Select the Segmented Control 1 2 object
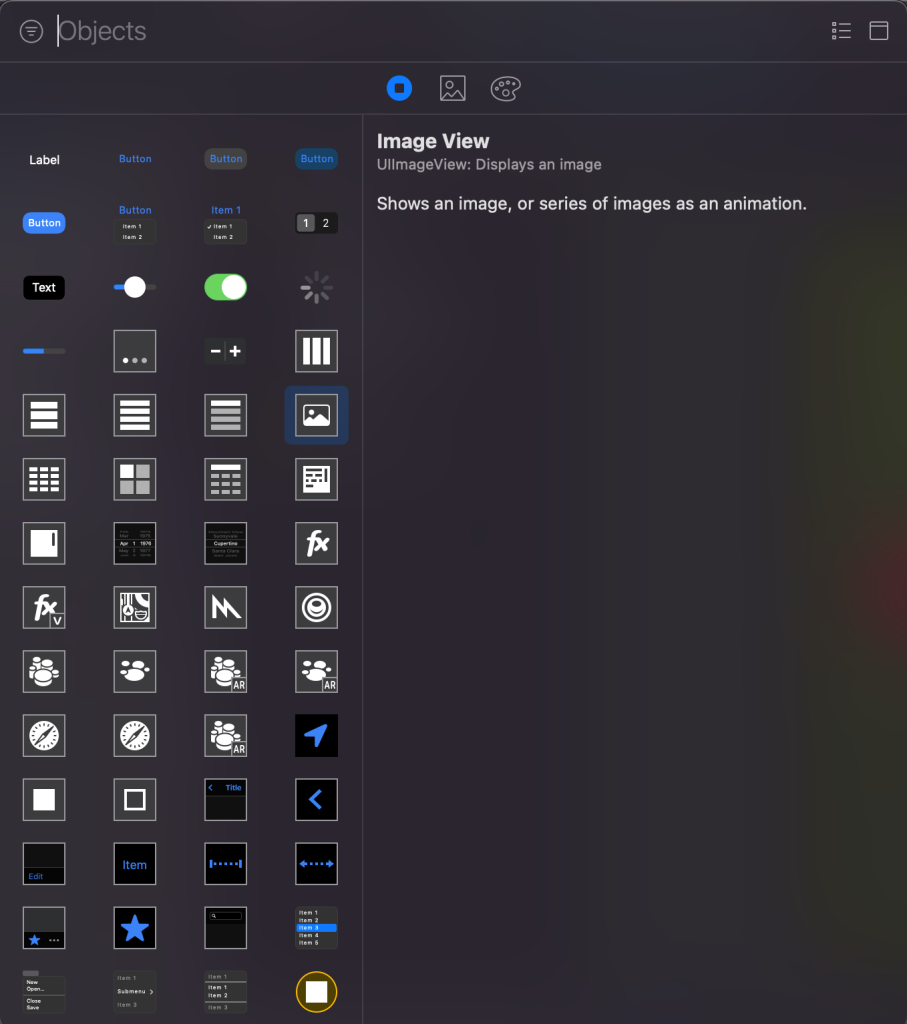The image size is (907, 1024). [316, 223]
